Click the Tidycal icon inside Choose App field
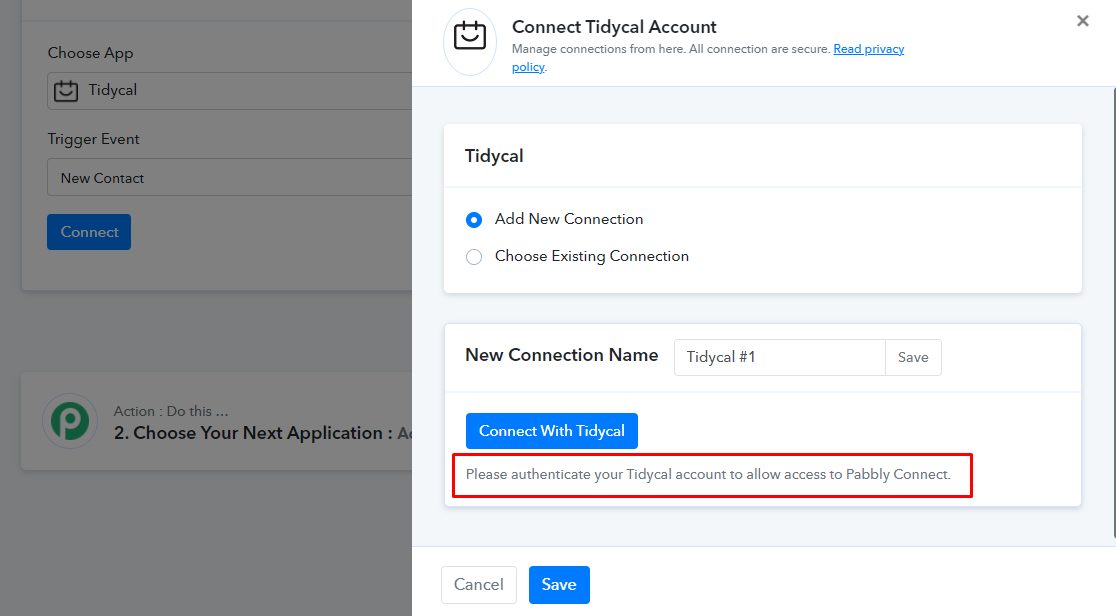 tap(66, 90)
